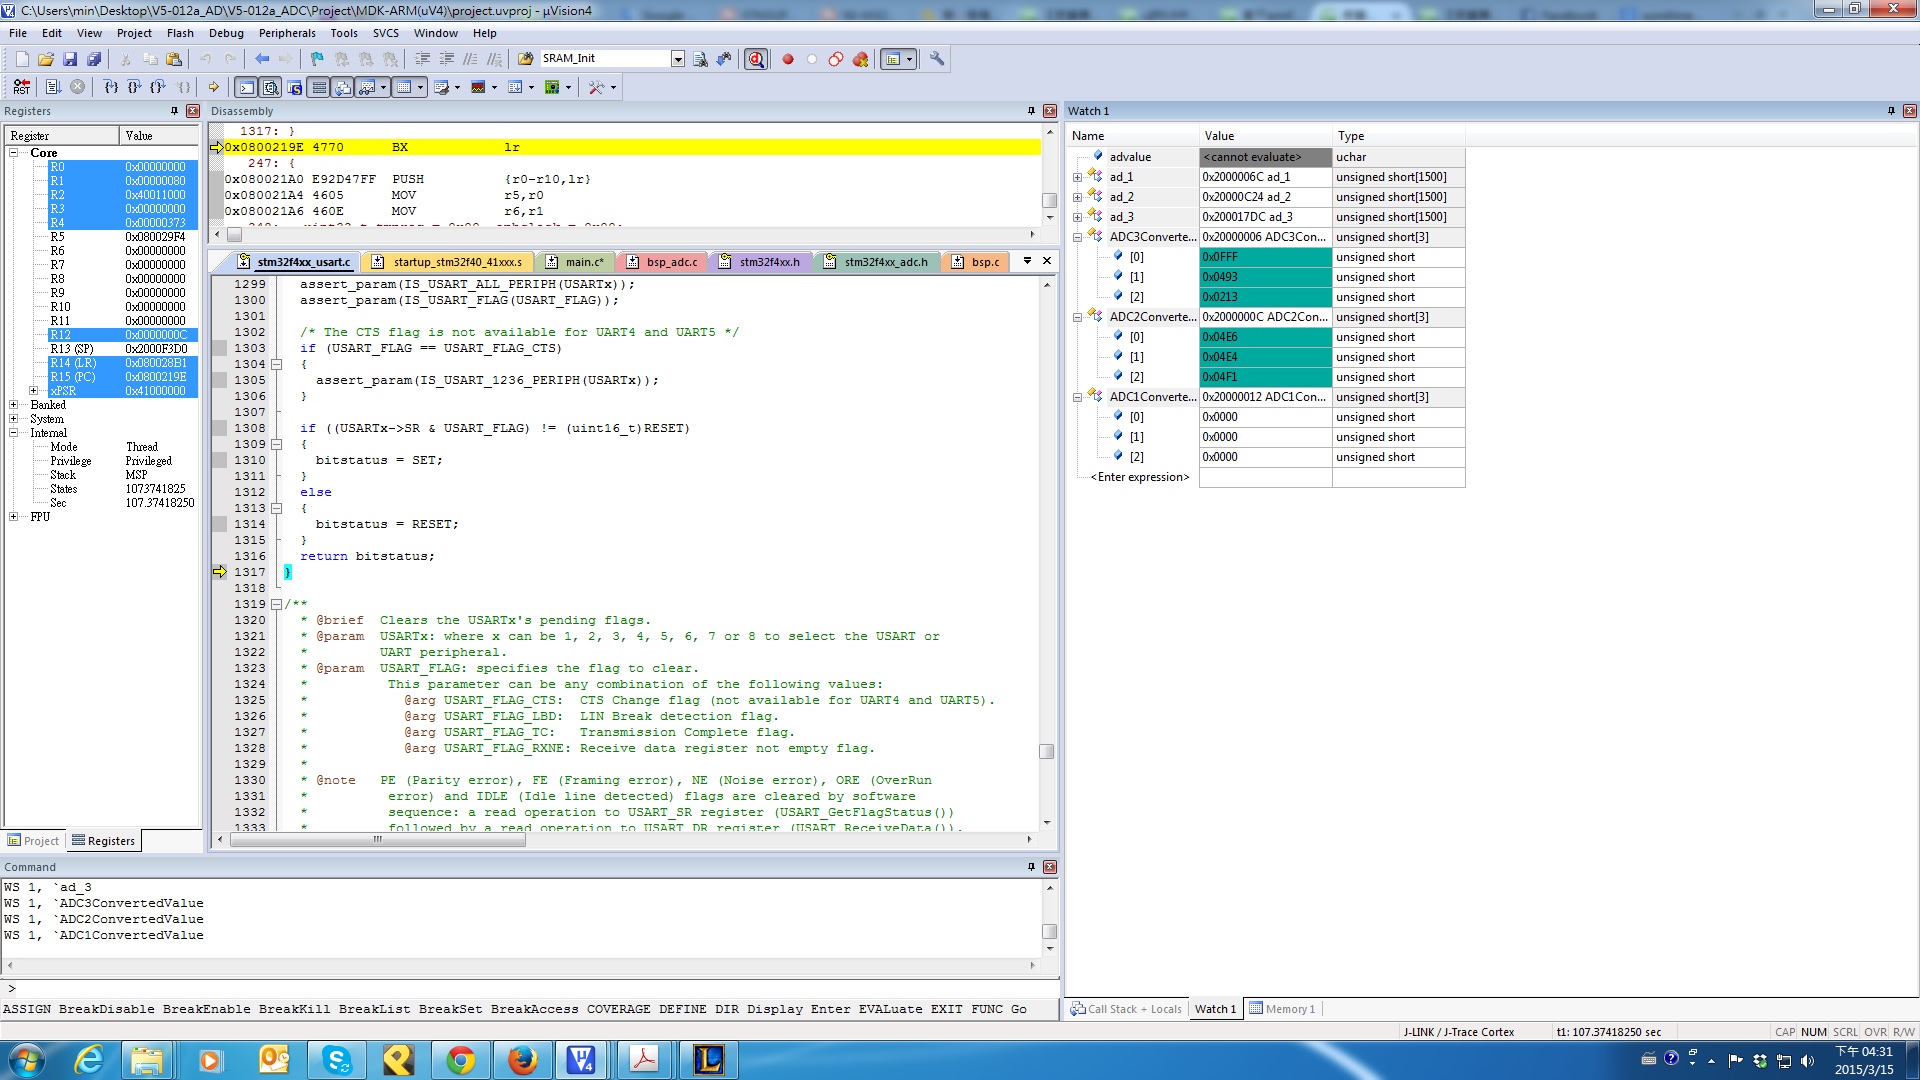This screenshot has height=1080, width=1920.
Task: Open a file with the folder icon
Action: (46, 59)
